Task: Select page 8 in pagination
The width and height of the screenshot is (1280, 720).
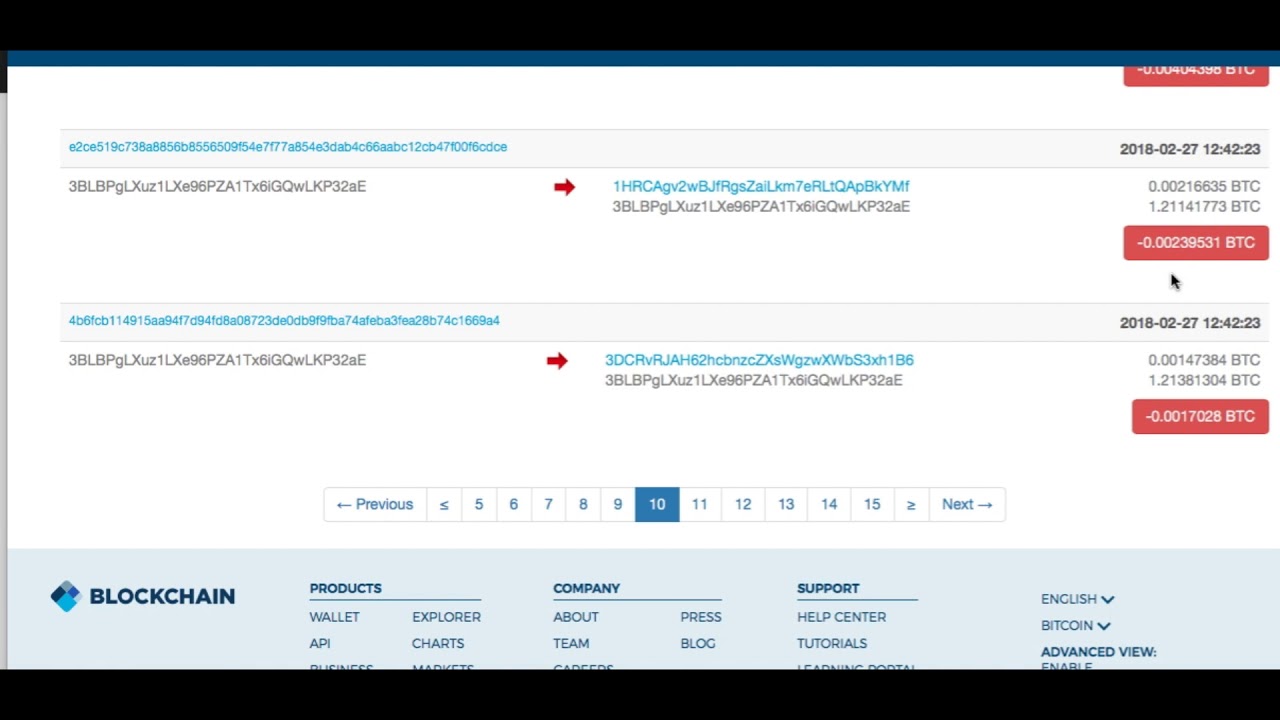Action: click(583, 505)
